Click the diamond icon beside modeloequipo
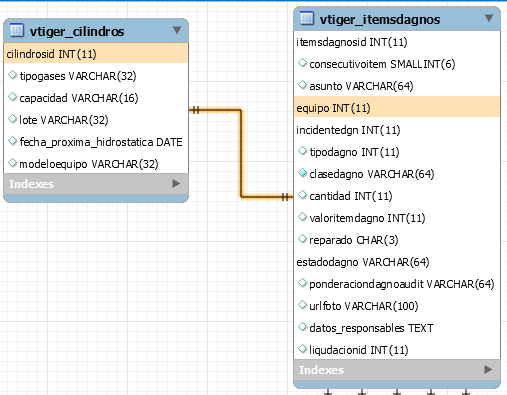The image size is (507, 395). (x=12, y=163)
